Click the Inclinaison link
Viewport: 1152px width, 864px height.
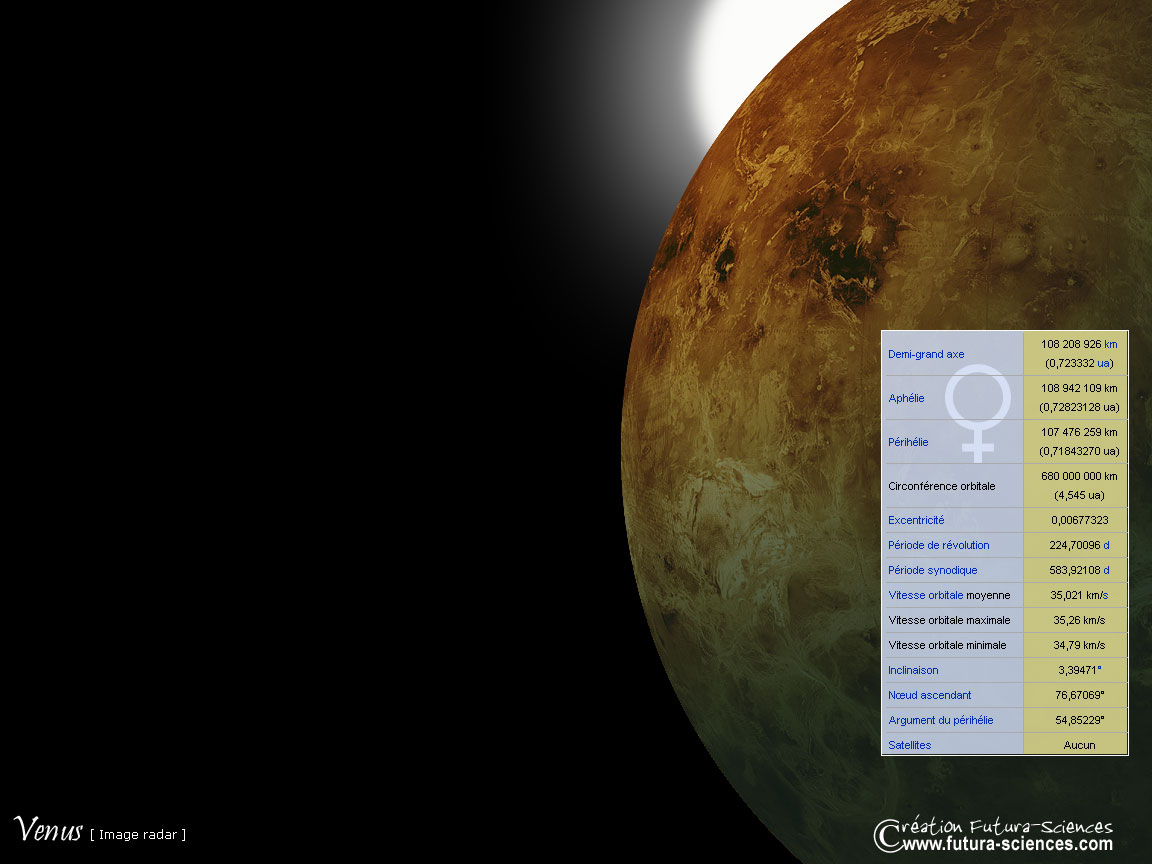point(913,670)
